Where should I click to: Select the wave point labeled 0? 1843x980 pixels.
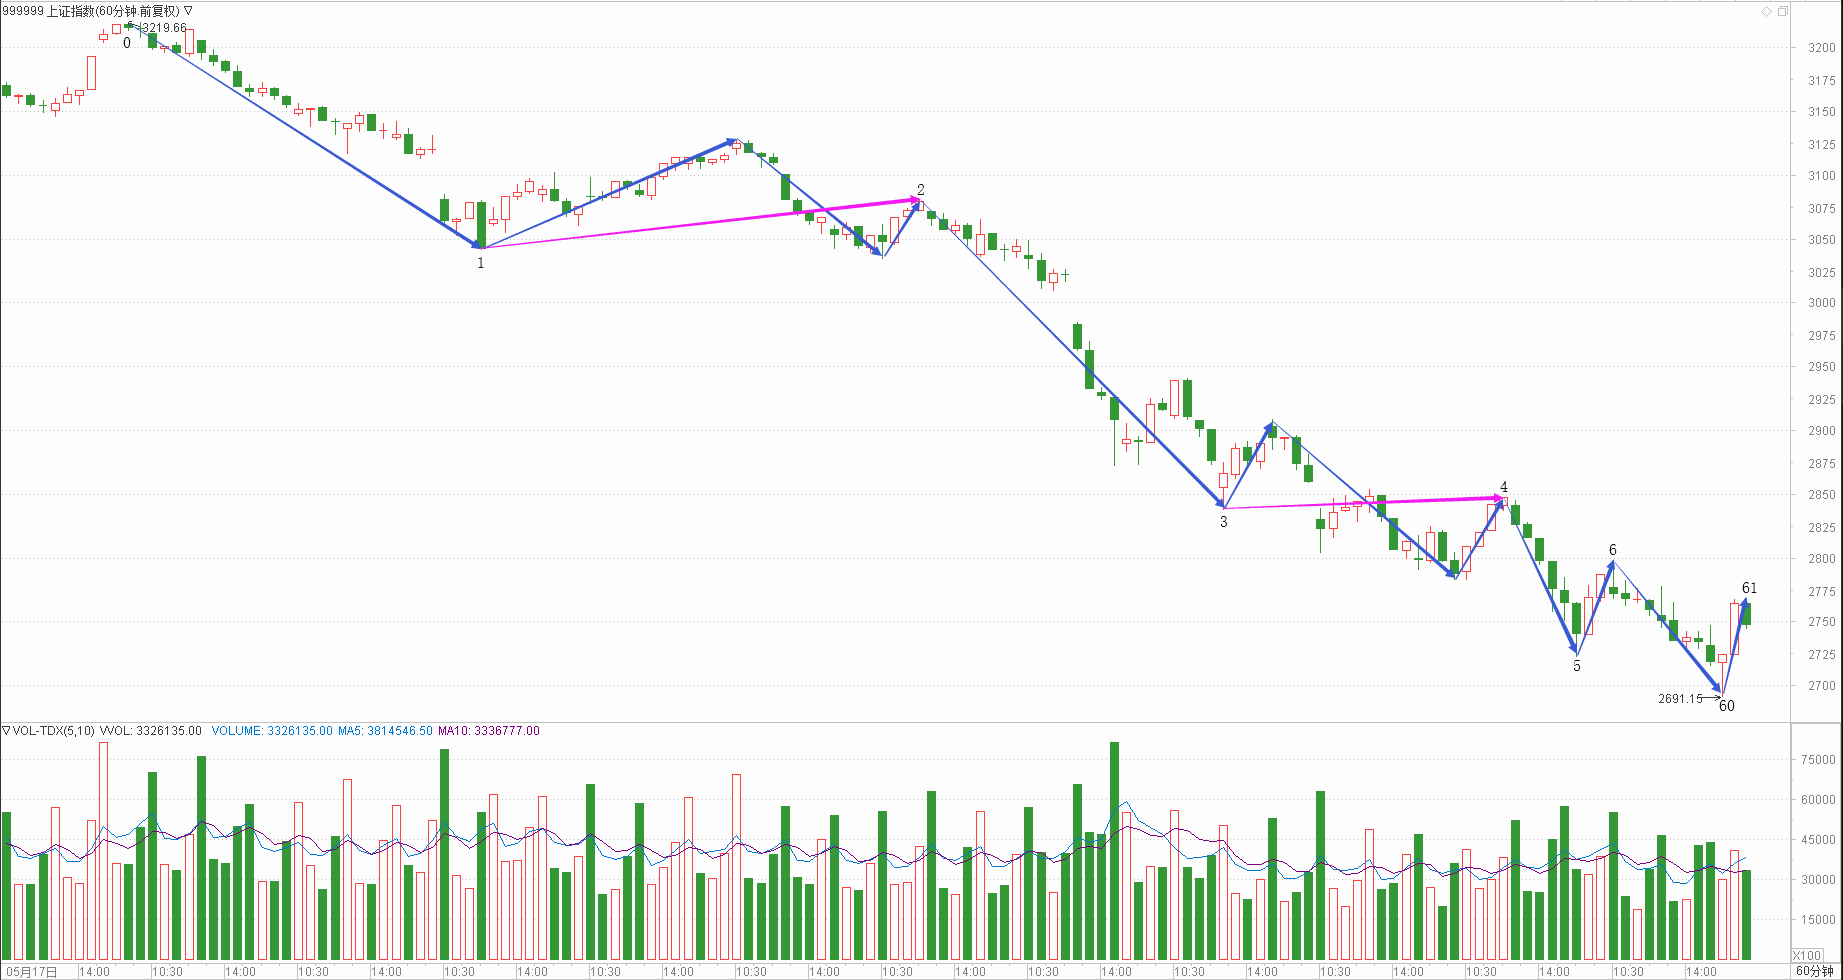click(127, 43)
